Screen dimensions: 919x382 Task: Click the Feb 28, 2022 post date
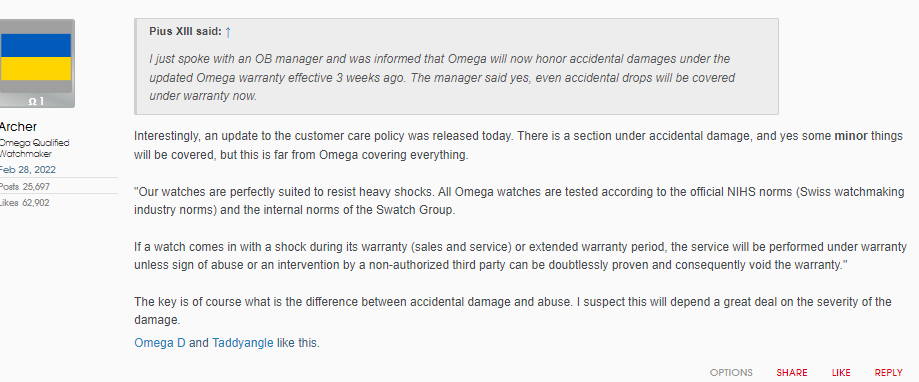tap(28, 170)
